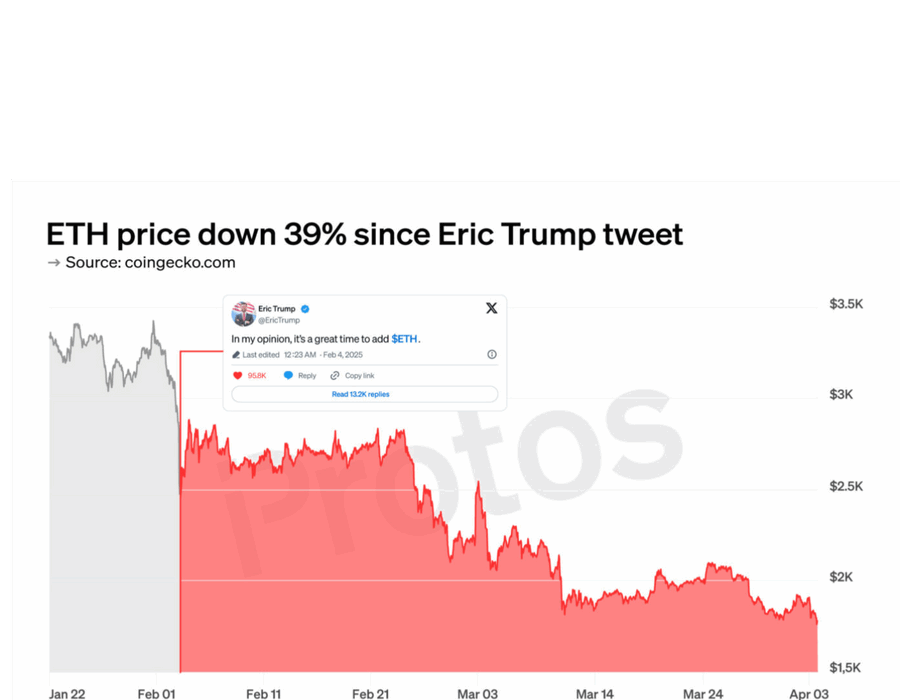
Task: Click Eric Trump's verified badge
Action: click(305, 309)
